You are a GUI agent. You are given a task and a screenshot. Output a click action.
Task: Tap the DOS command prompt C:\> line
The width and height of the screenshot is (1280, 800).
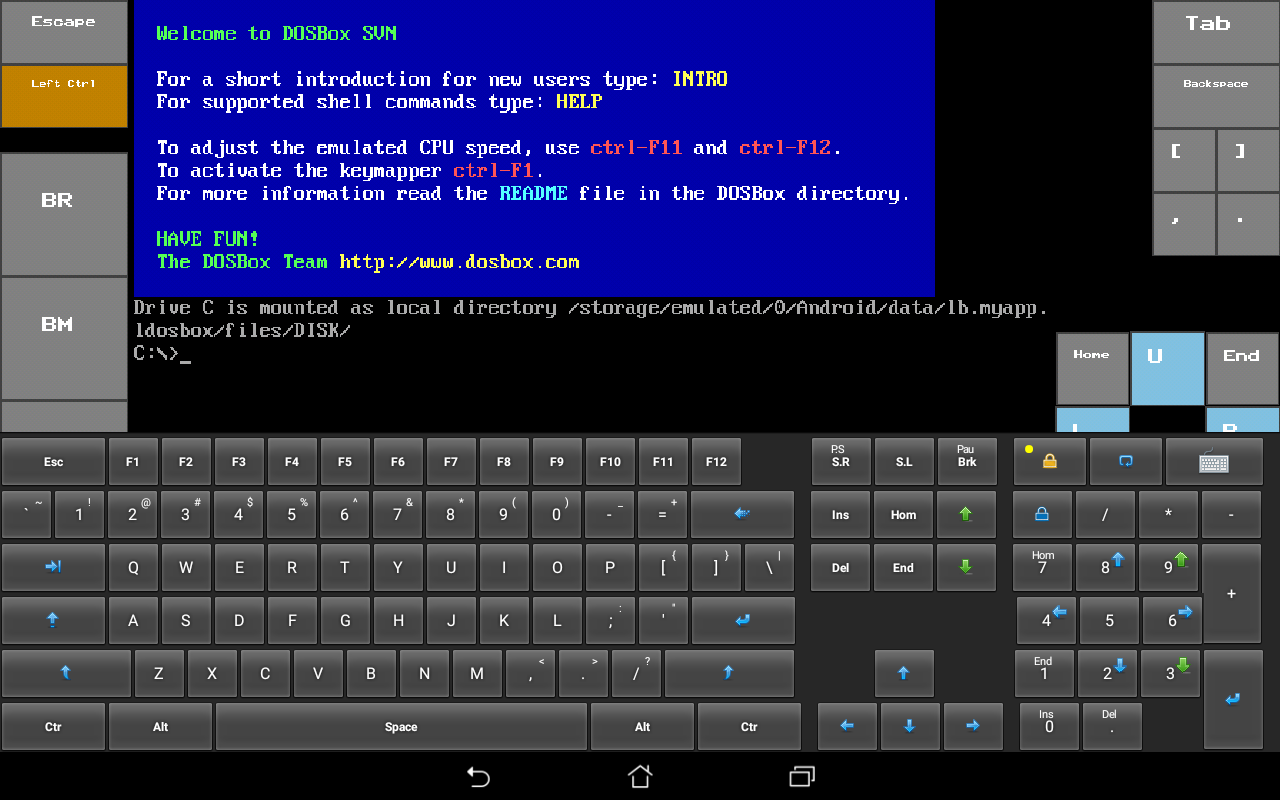(162, 353)
